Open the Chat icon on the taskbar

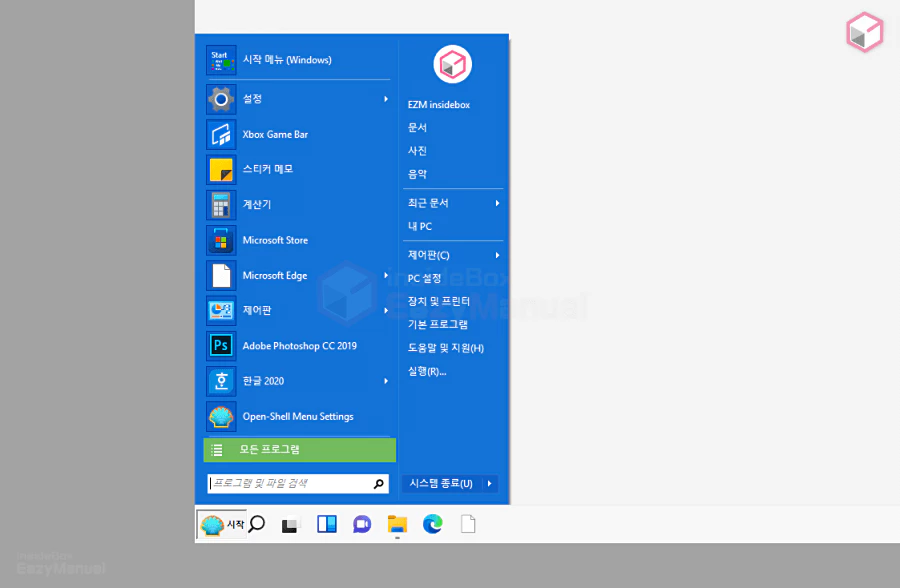point(362,524)
